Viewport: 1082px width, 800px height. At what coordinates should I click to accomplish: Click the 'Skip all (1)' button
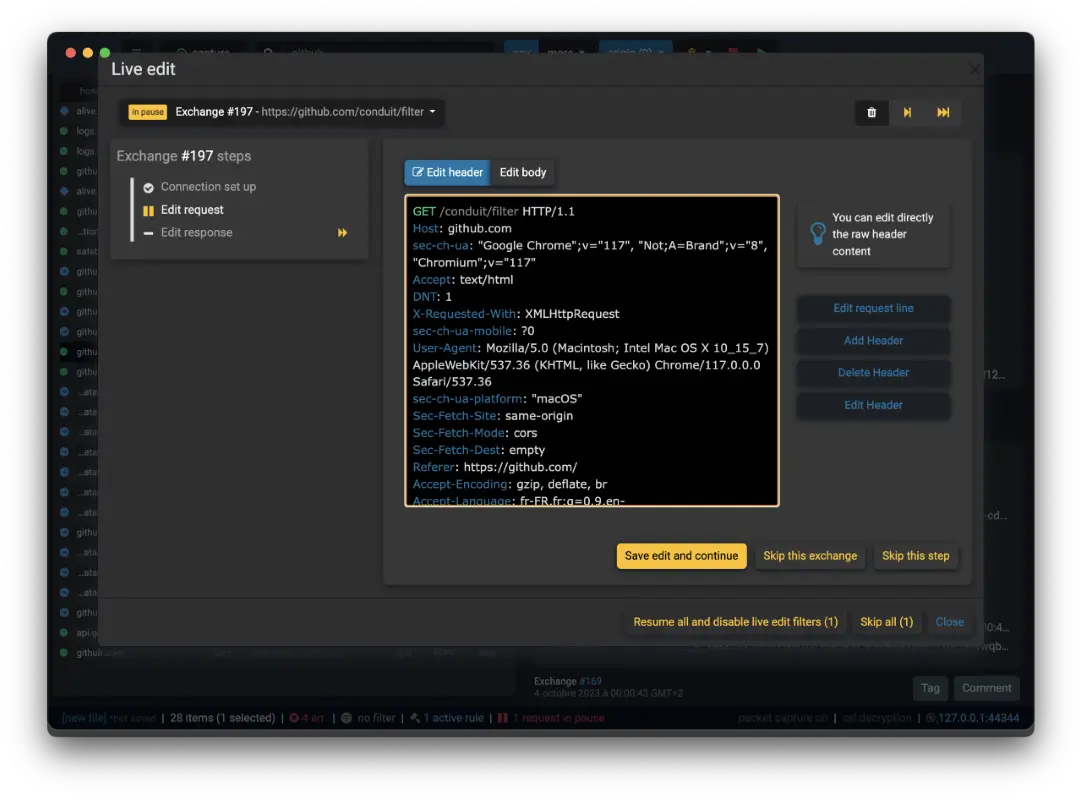(x=886, y=622)
